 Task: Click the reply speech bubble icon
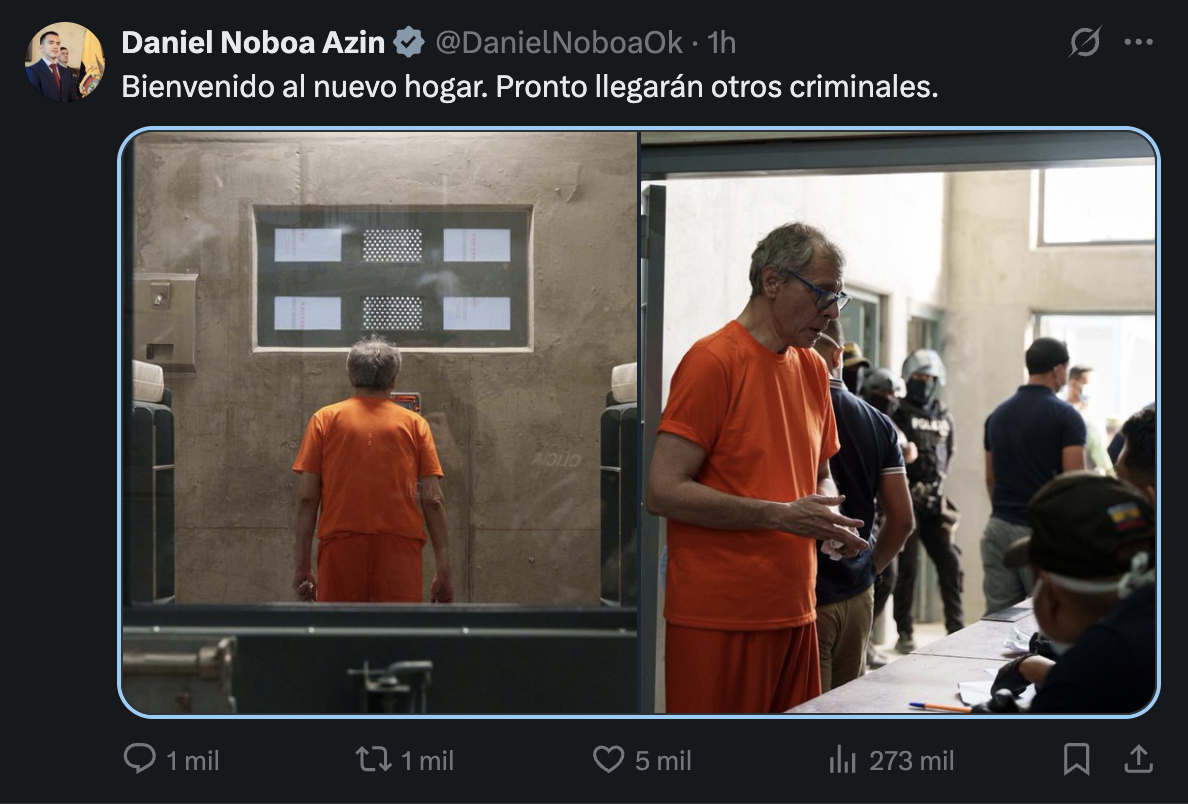139,759
